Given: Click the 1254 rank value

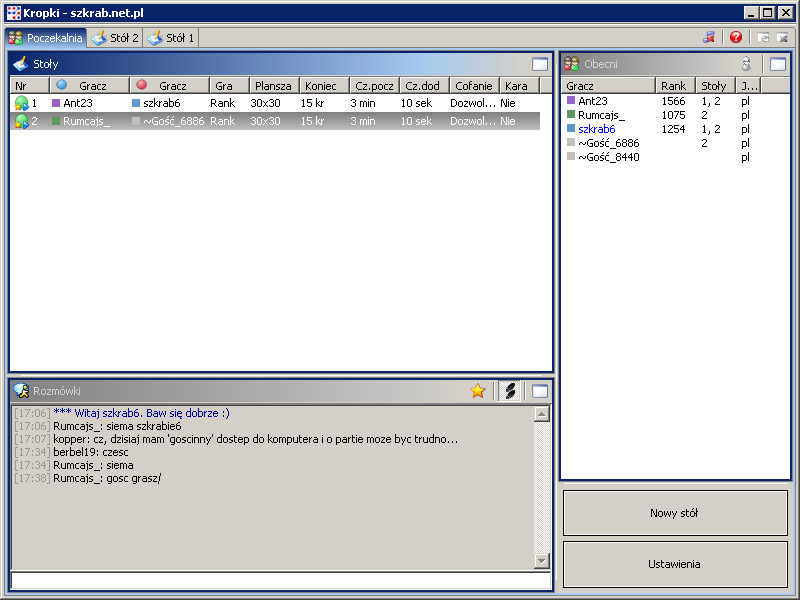Looking at the screenshot, I should [x=673, y=129].
